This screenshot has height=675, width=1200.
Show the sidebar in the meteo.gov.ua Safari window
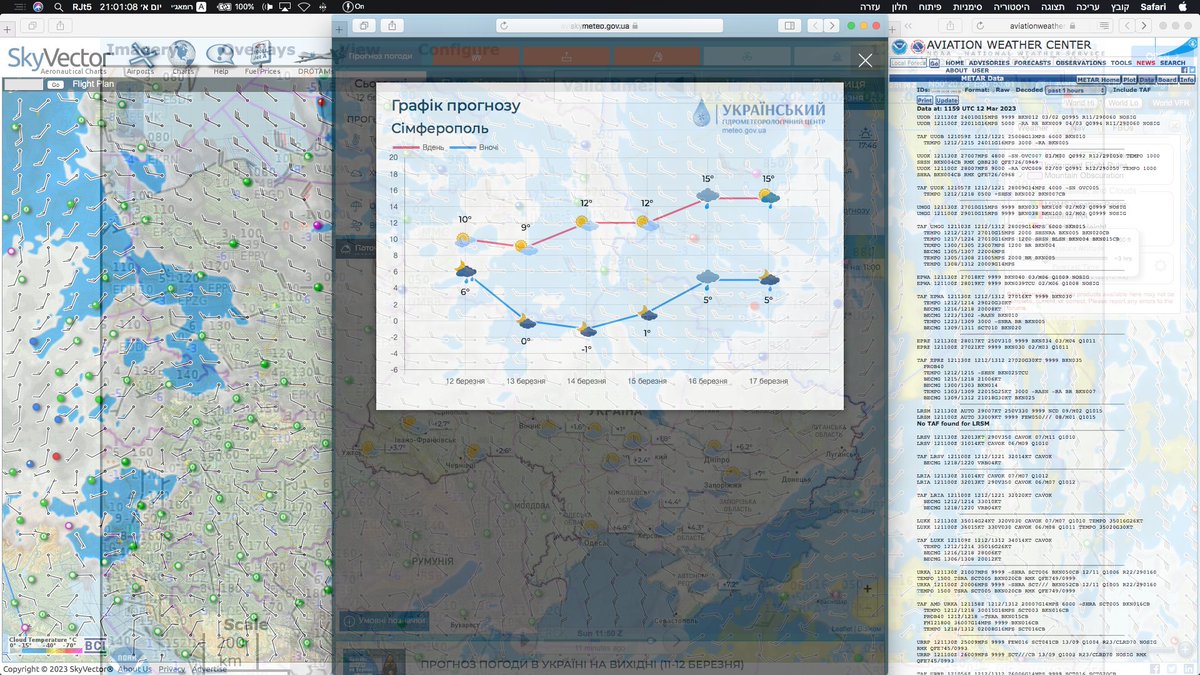pos(790,26)
